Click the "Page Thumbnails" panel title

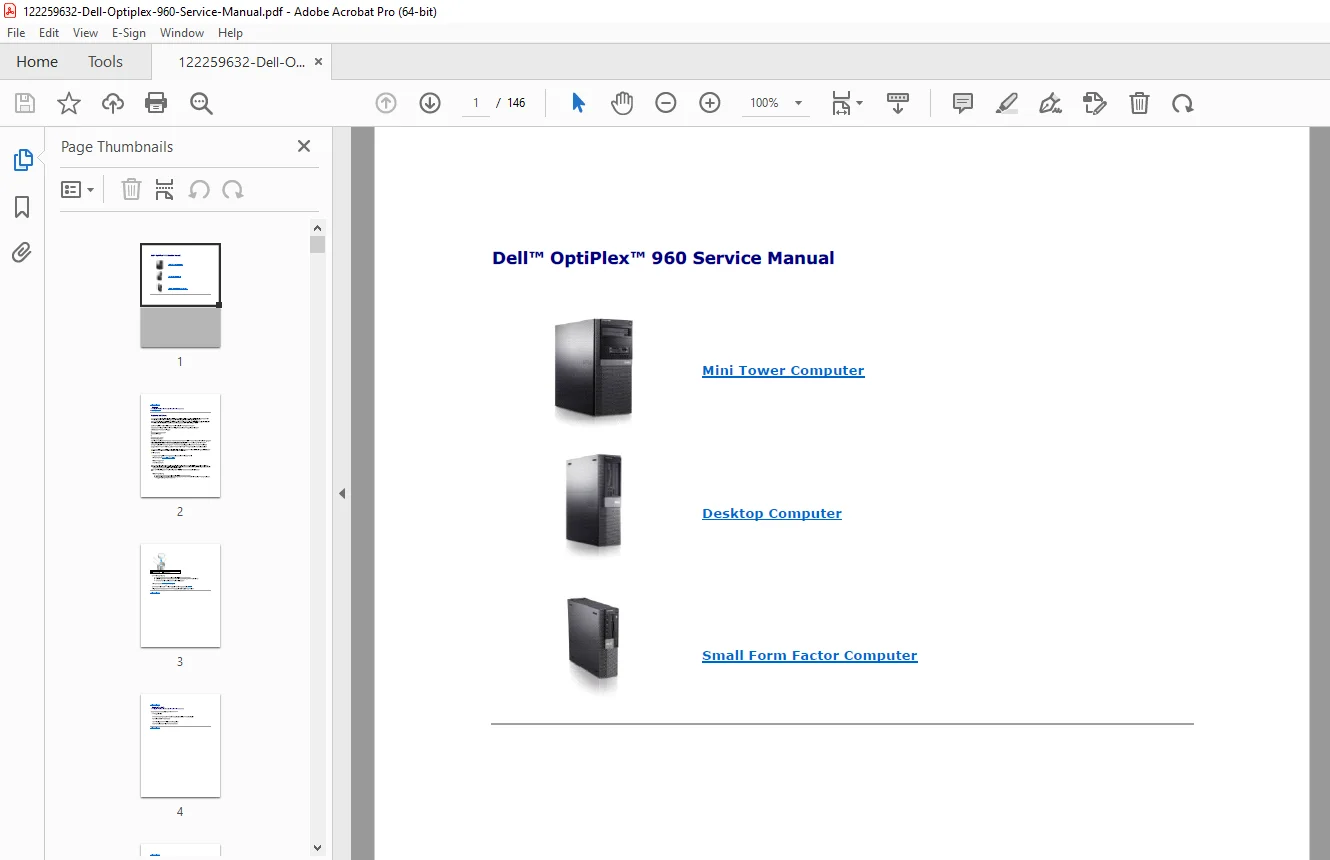117,146
